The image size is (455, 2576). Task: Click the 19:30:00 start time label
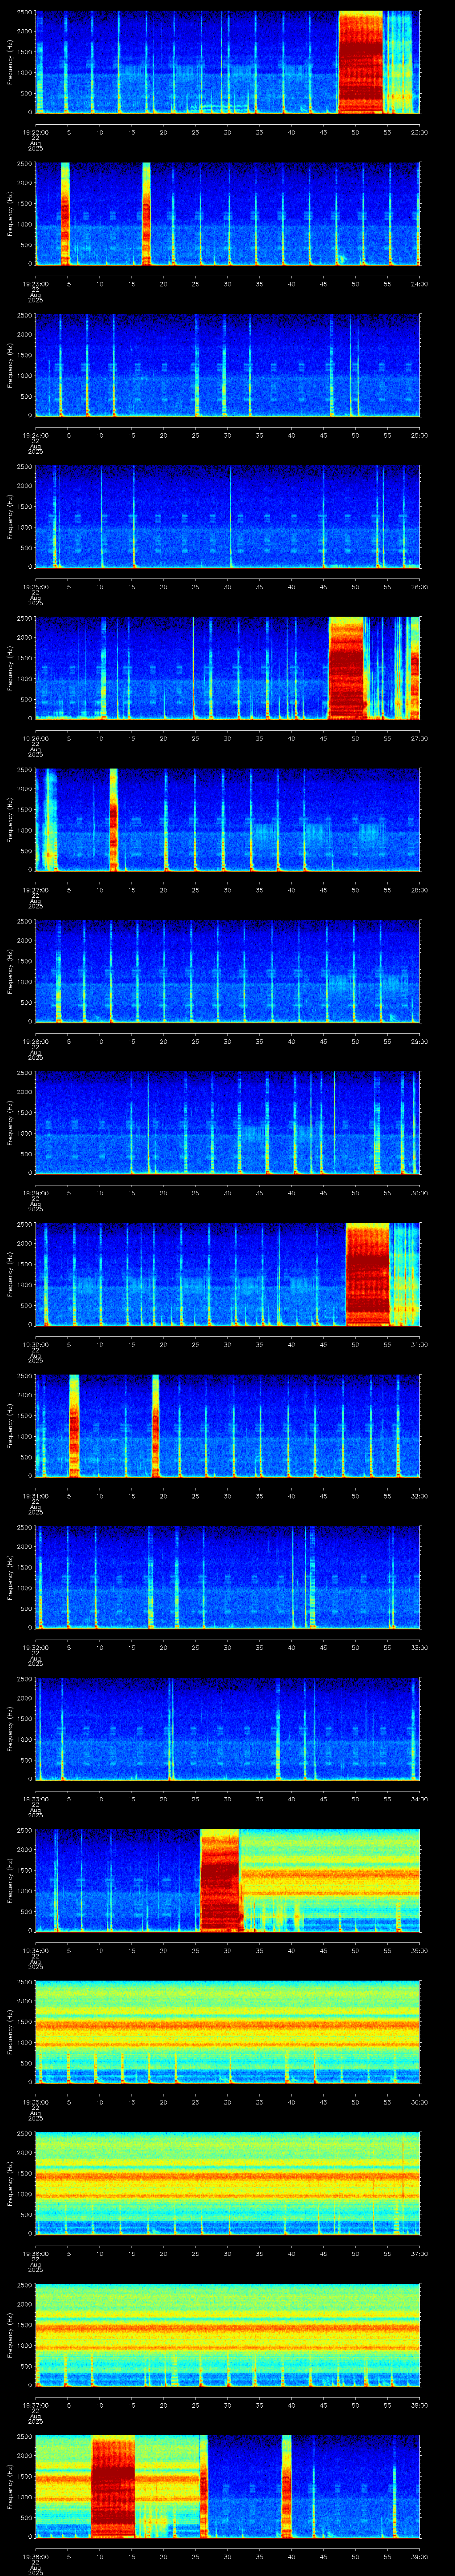35,1344
